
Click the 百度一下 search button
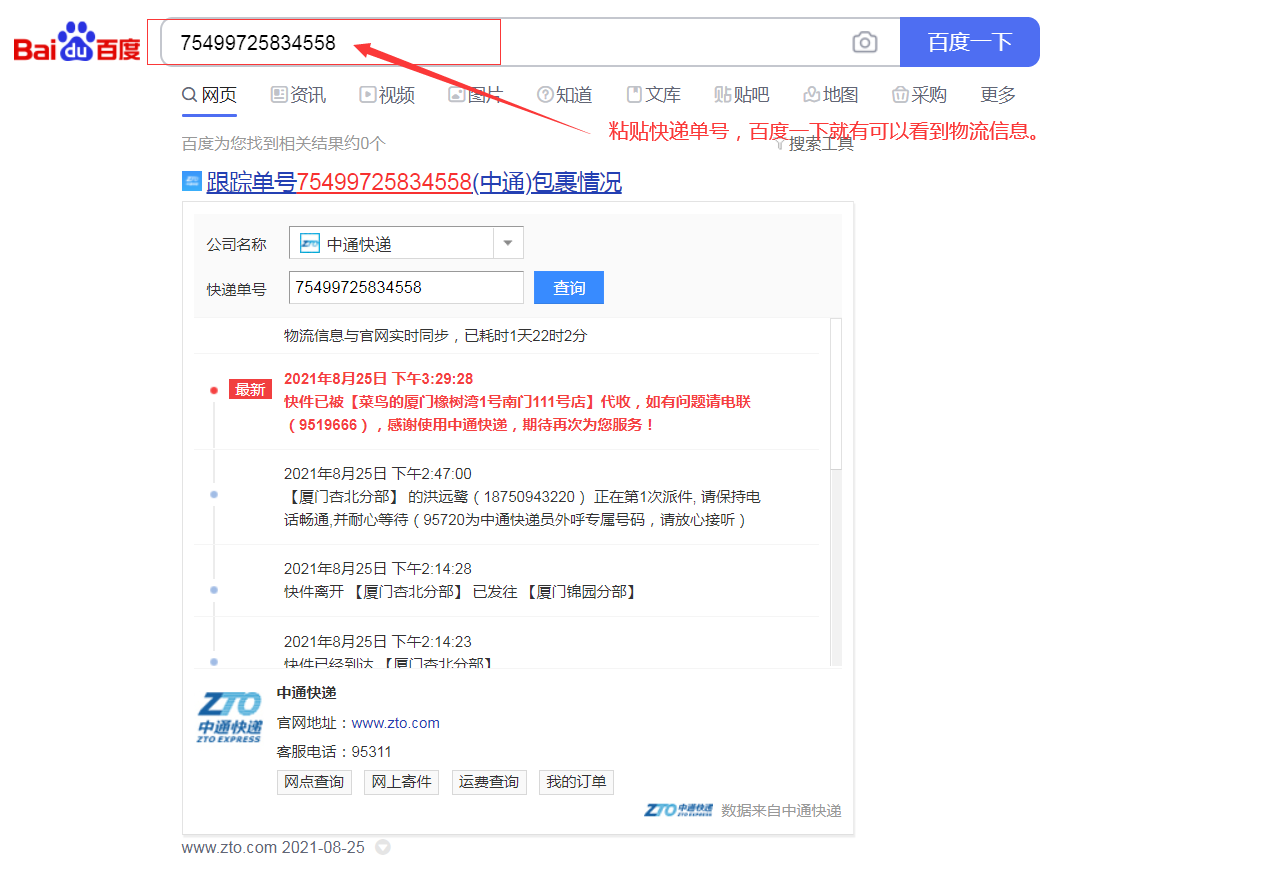[970, 42]
